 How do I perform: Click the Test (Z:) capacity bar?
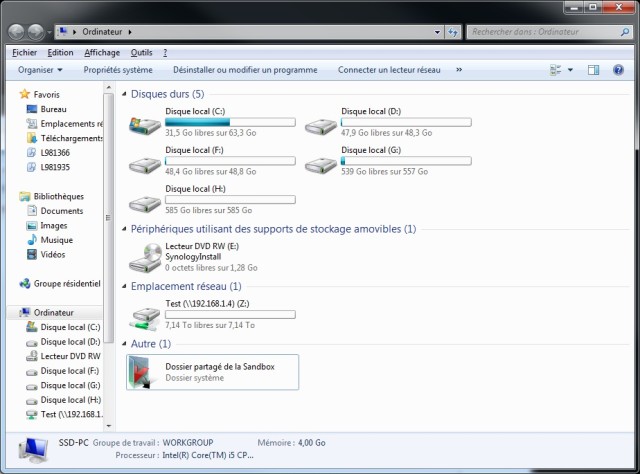tap(230, 314)
